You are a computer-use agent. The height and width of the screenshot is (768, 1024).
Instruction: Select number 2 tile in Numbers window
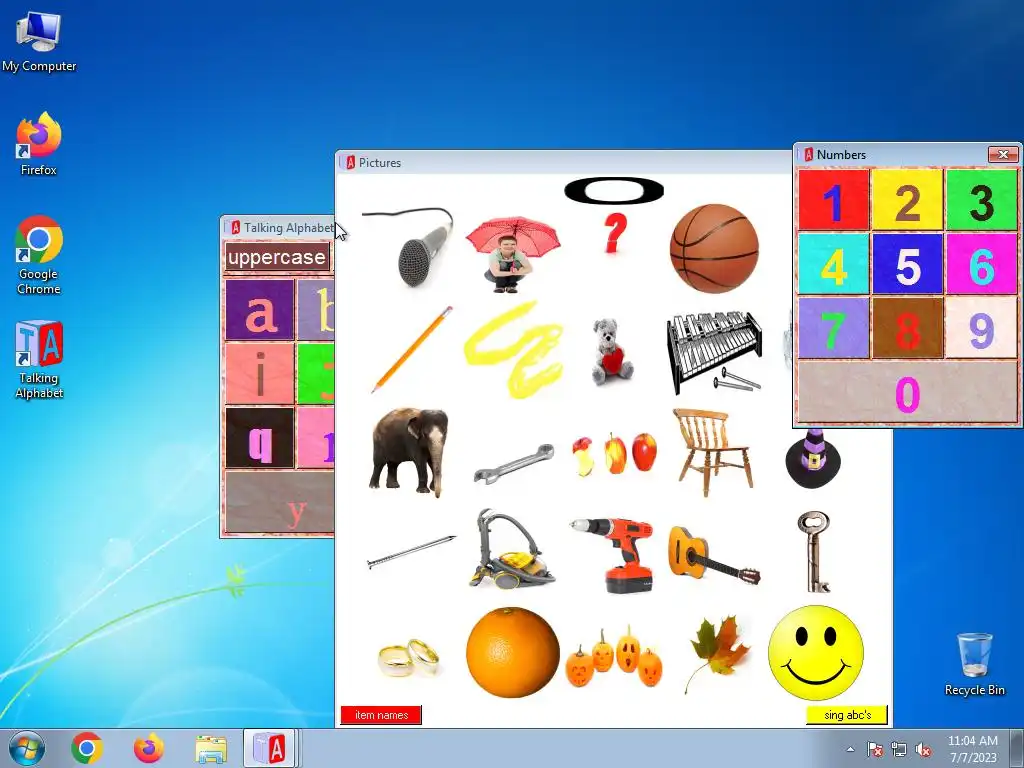pyautogui.click(x=907, y=200)
